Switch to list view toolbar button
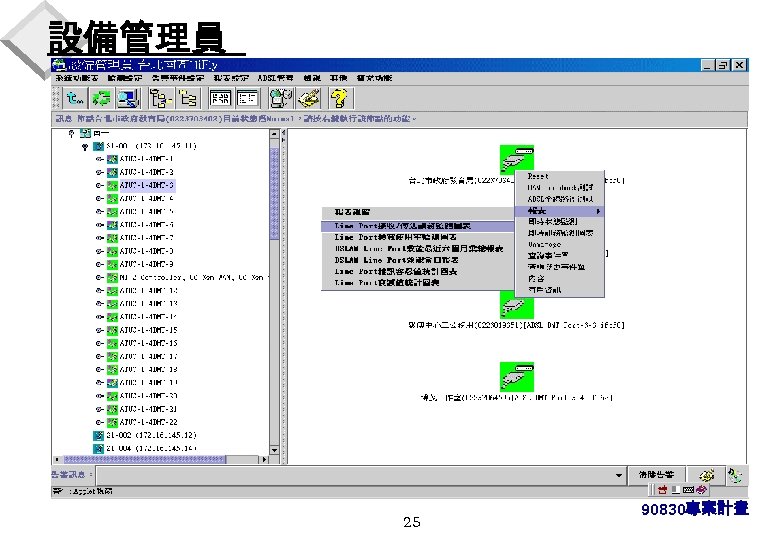This screenshot has height=540, width=780. 247,98
